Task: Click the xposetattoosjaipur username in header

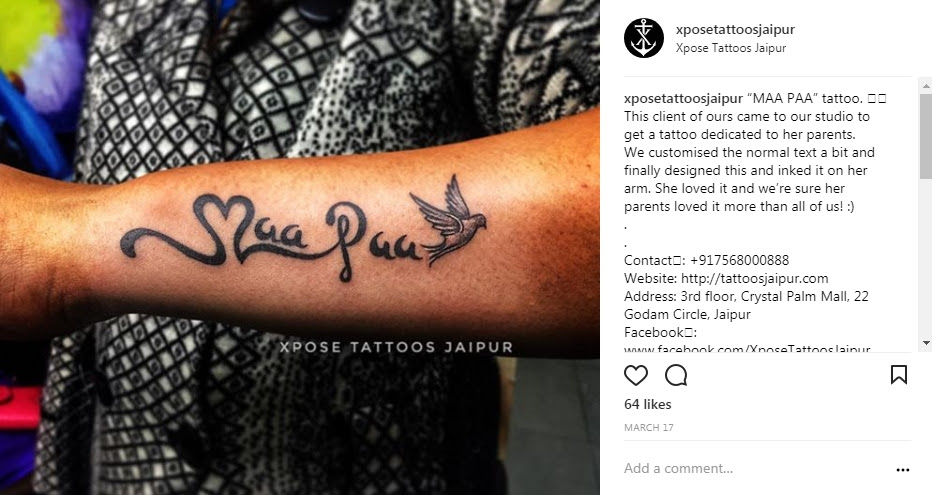Action: (x=735, y=29)
